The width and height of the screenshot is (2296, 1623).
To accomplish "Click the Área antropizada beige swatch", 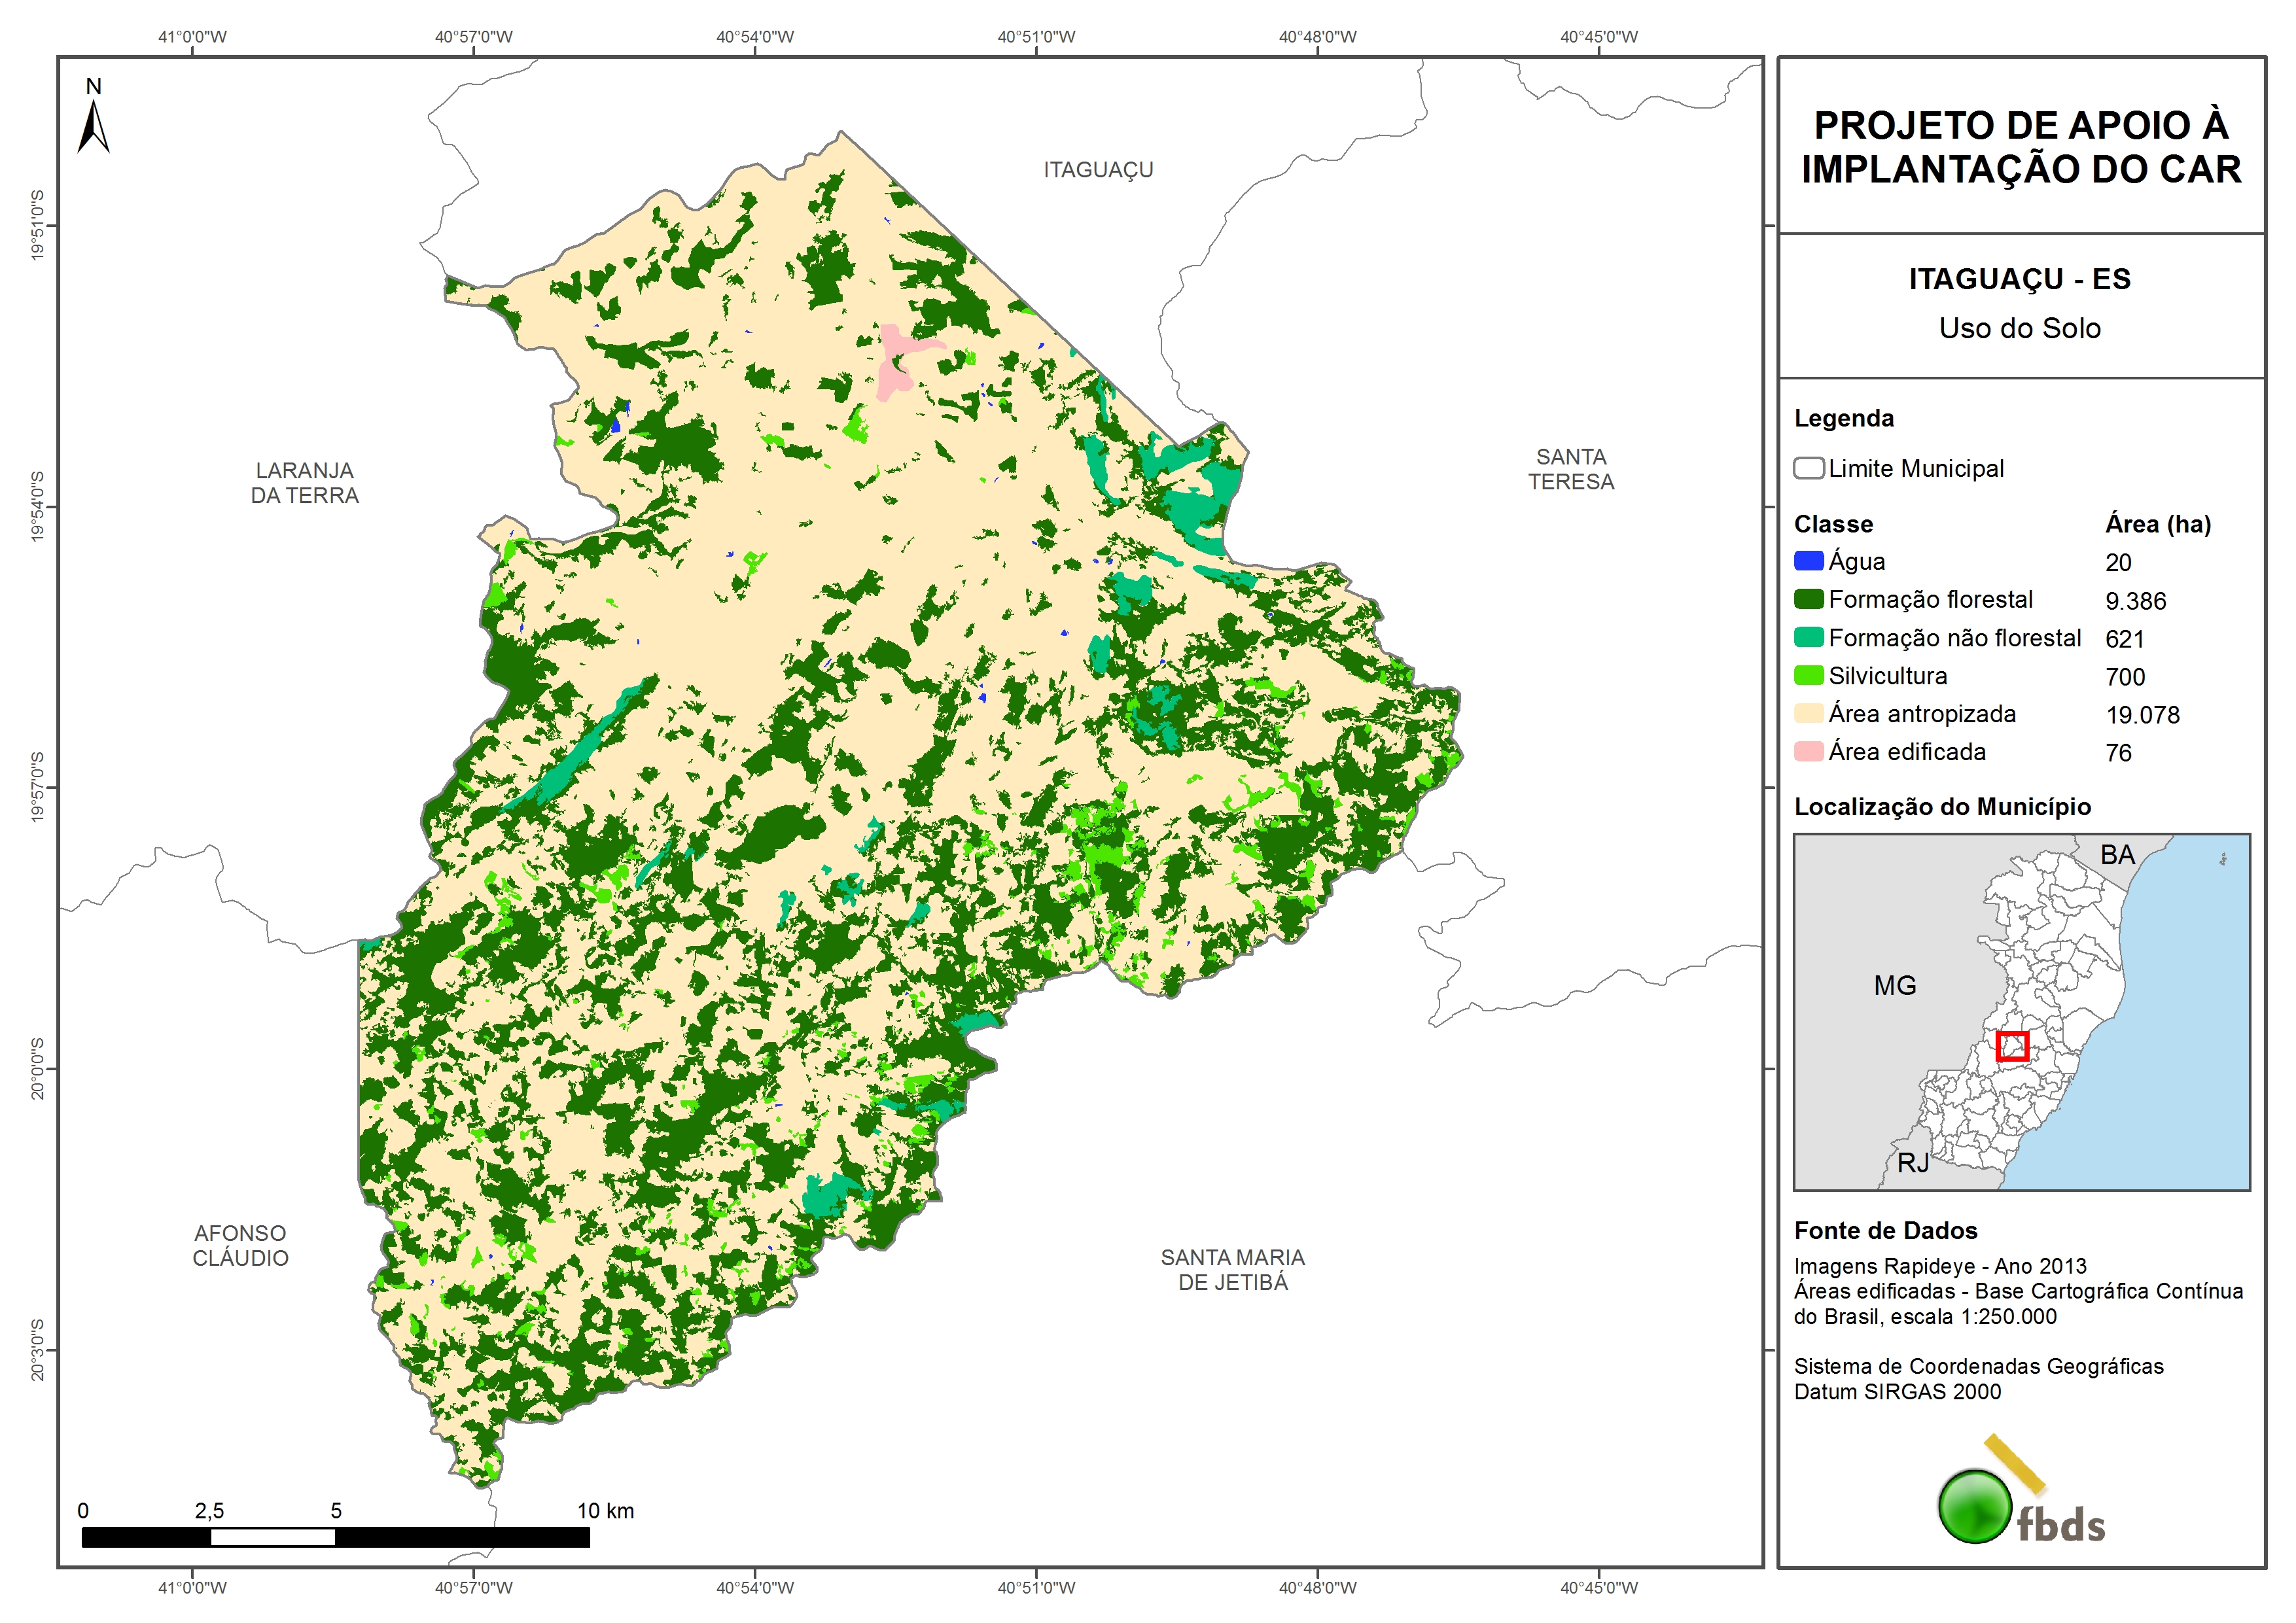I will pyautogui.click(x=1808, y=713).
